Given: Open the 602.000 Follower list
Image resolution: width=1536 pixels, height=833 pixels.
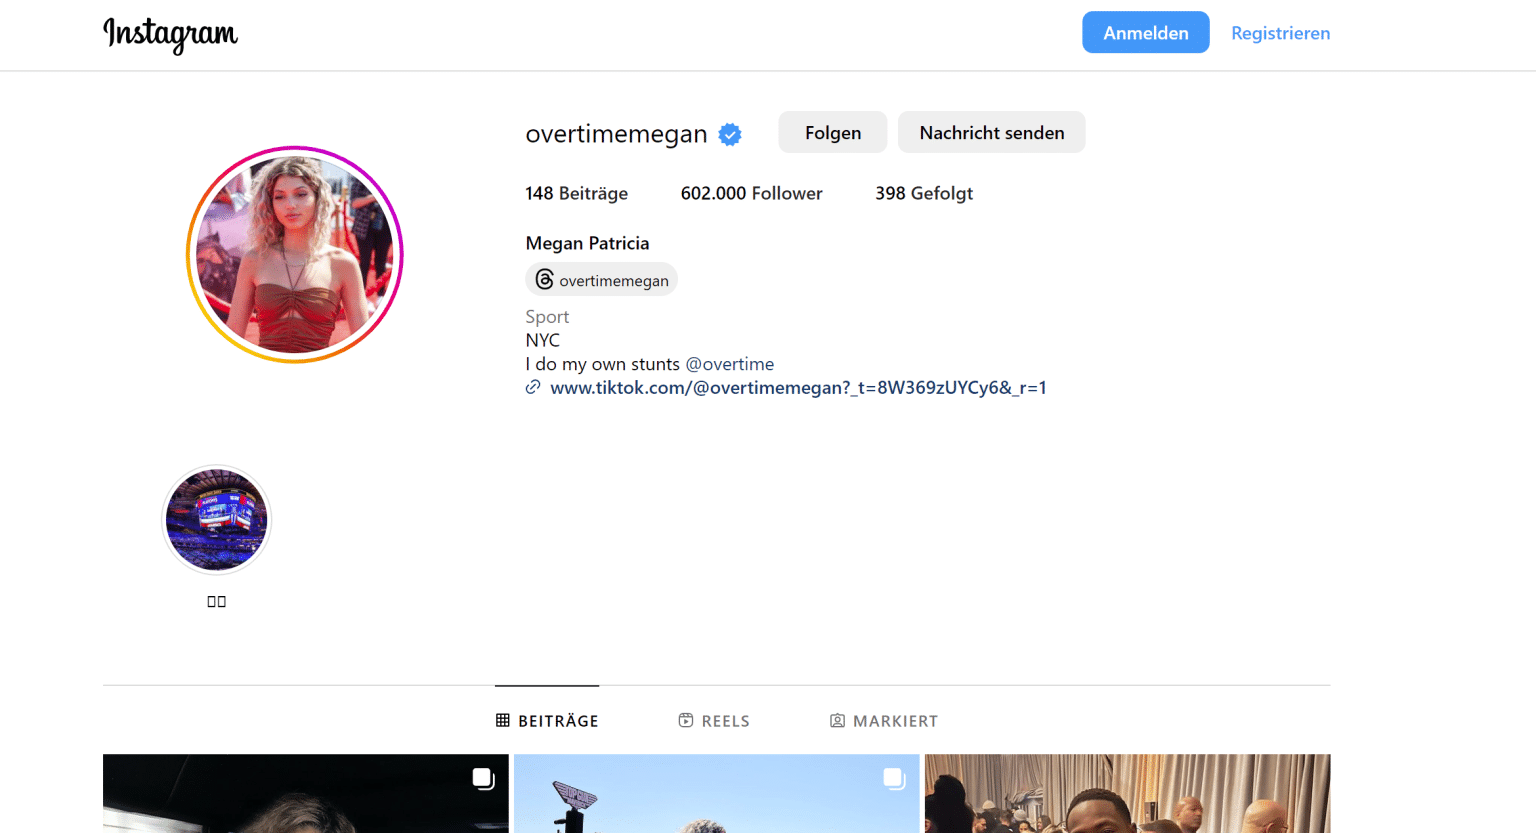Looking at the screenshot, I should pos(751,193).
